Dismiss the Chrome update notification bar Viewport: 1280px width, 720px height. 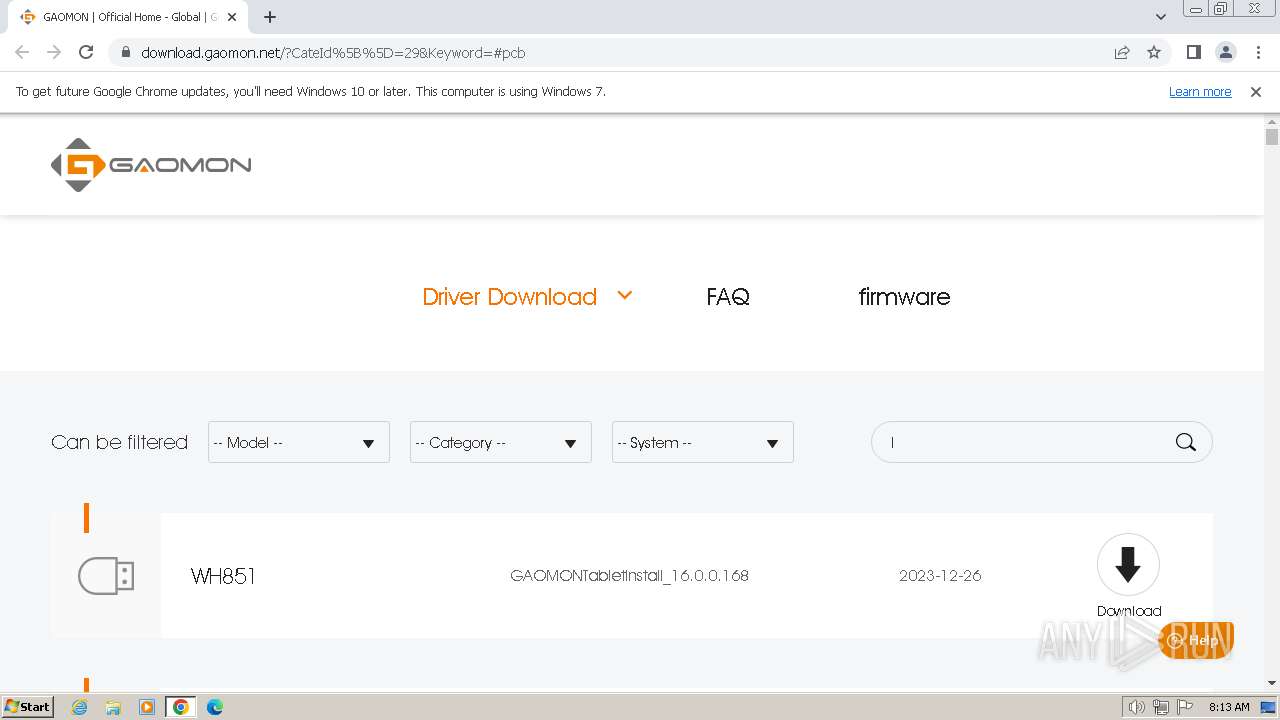pos(1256,91)
